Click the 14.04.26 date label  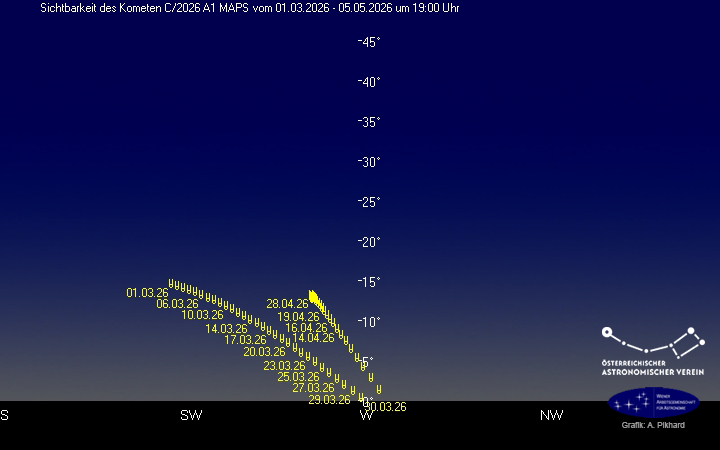click(313, 338)
